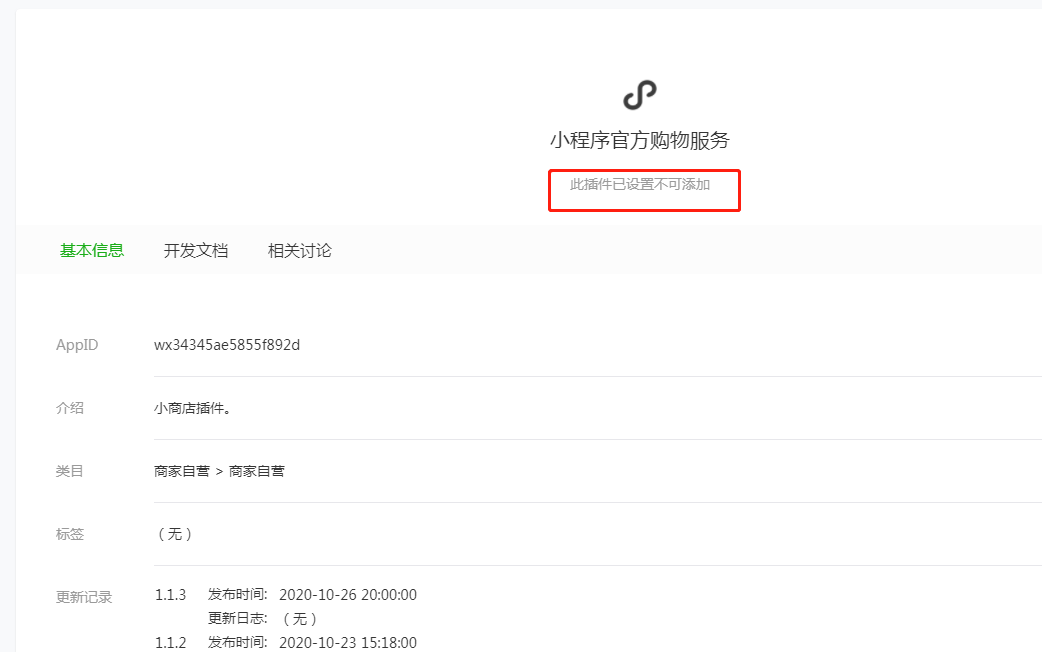Click the AppID value wx34345ae5855f892d
1042x652 pixels.
227,345
